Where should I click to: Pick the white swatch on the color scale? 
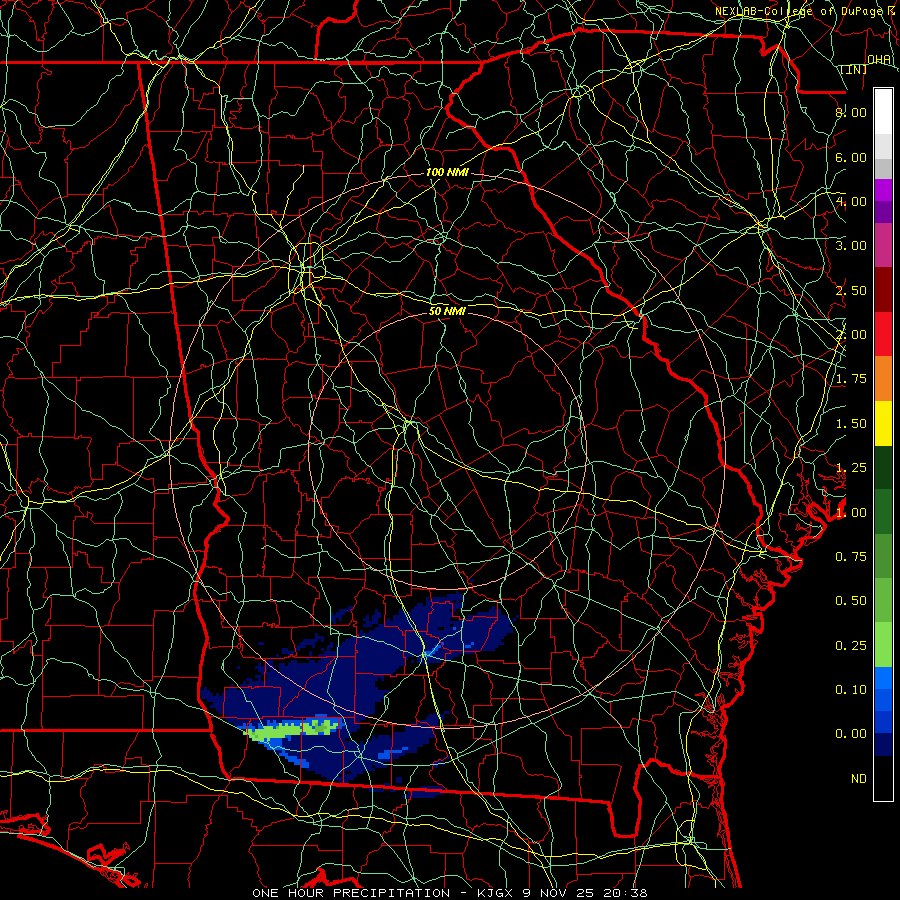coord(883,112)
